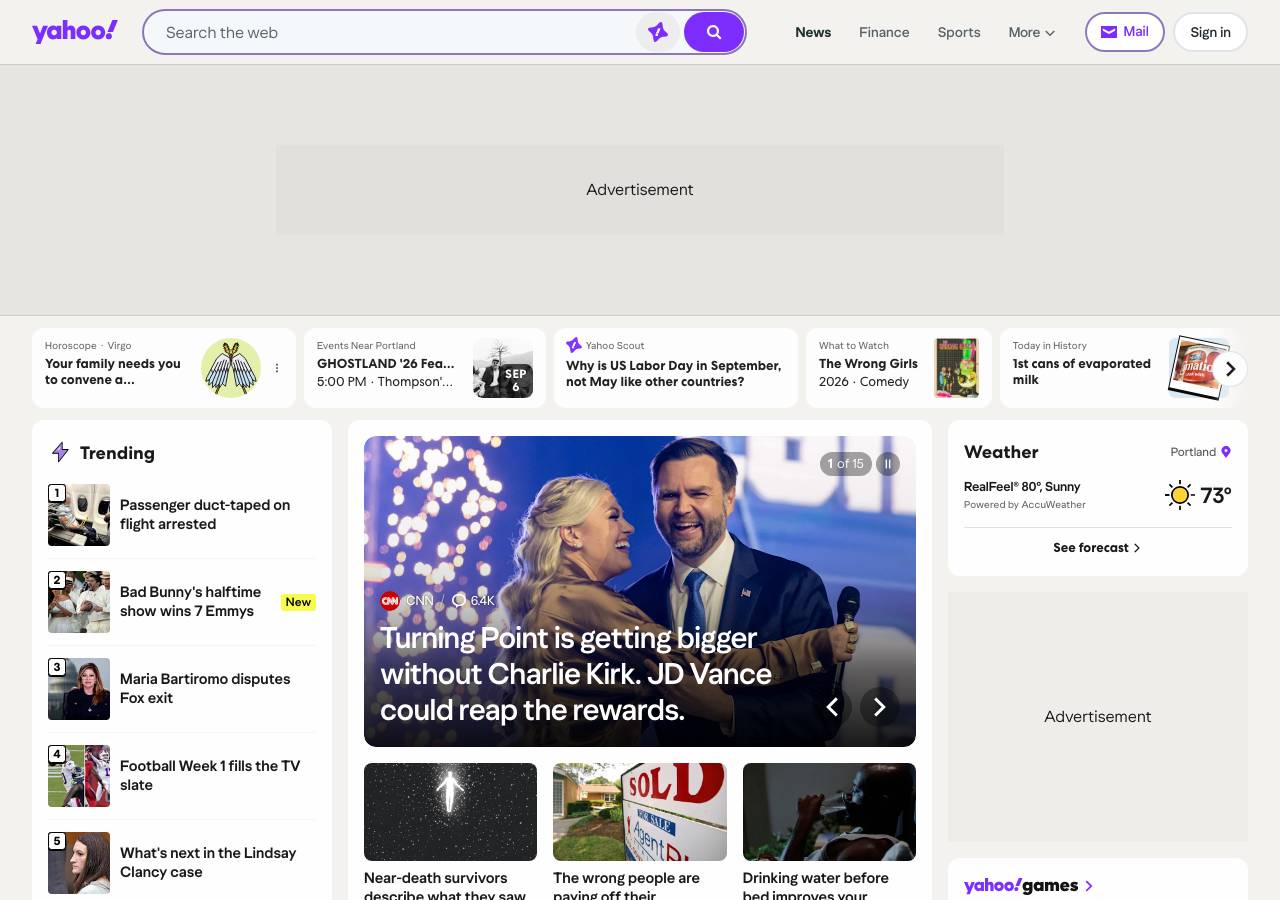This screenshot has height=900, width=1280.
Task: Click the Yahoo logo
Action: (x=75, y=32)
